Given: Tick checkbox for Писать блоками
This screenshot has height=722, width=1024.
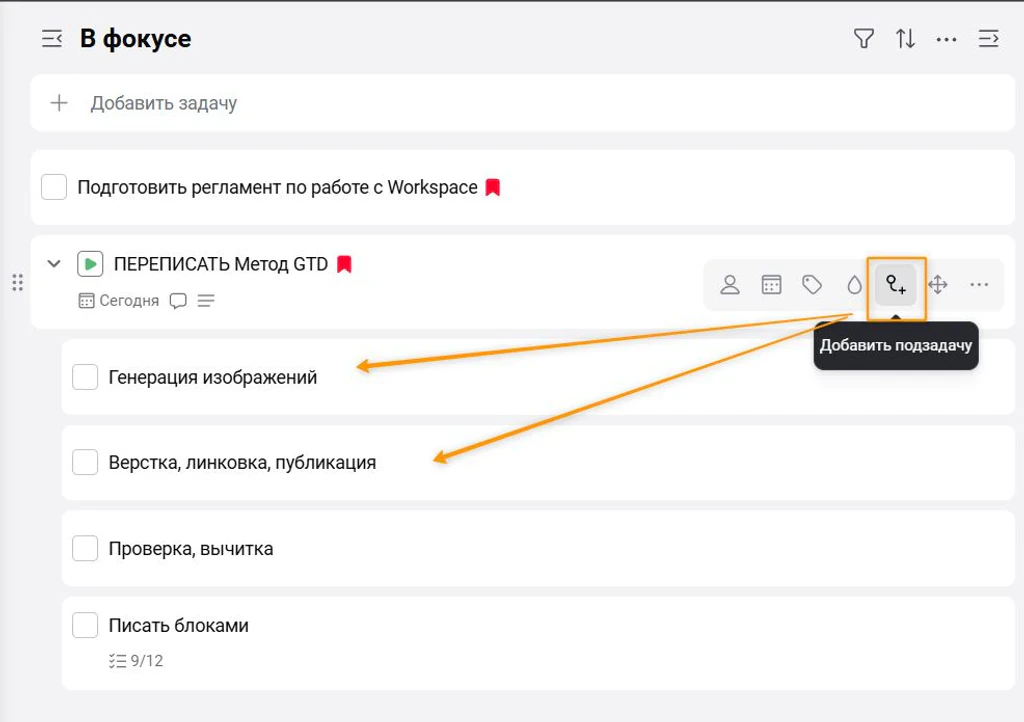Looking at the screenshot, I should 85,625.
